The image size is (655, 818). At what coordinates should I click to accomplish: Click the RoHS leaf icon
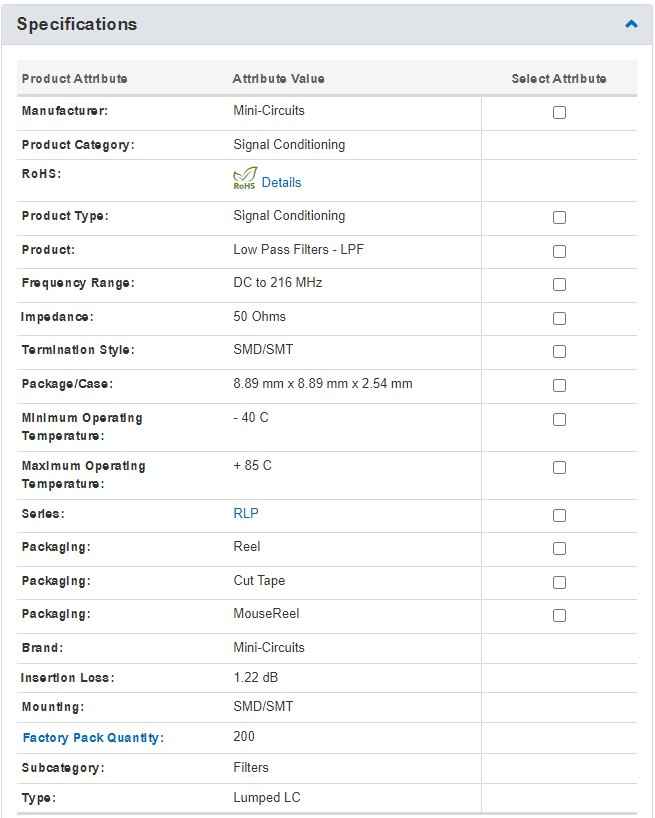tap(244, 178)
